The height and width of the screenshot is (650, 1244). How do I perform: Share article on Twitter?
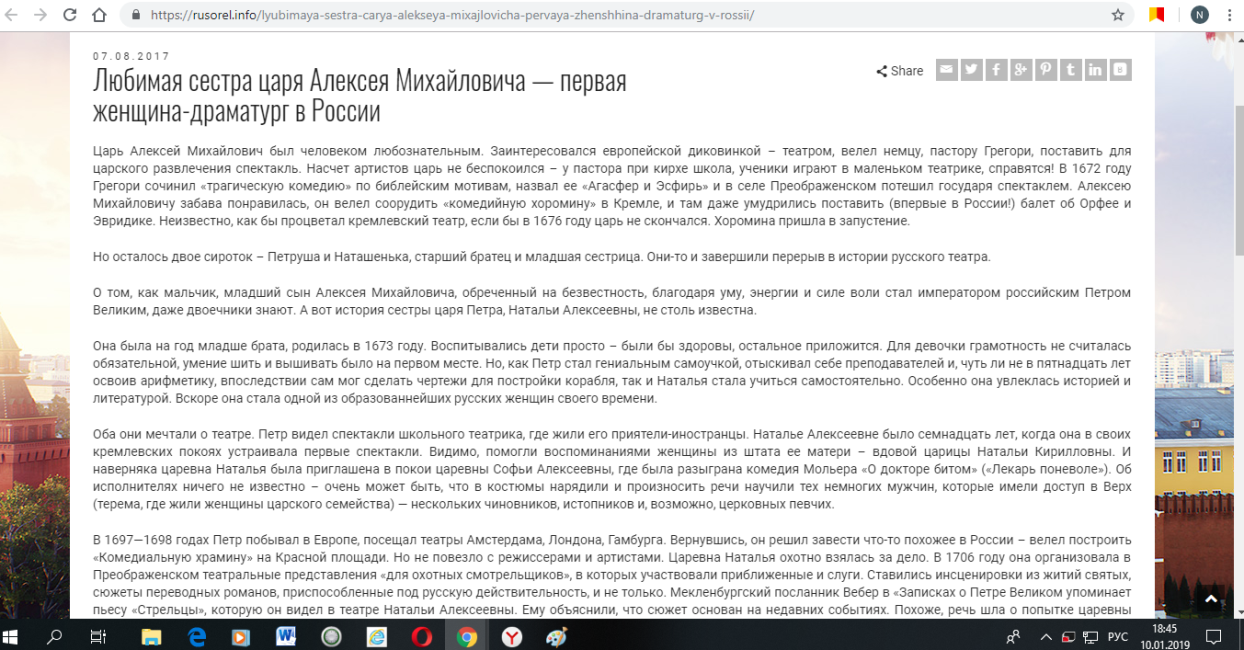click(x=971, y=70)
